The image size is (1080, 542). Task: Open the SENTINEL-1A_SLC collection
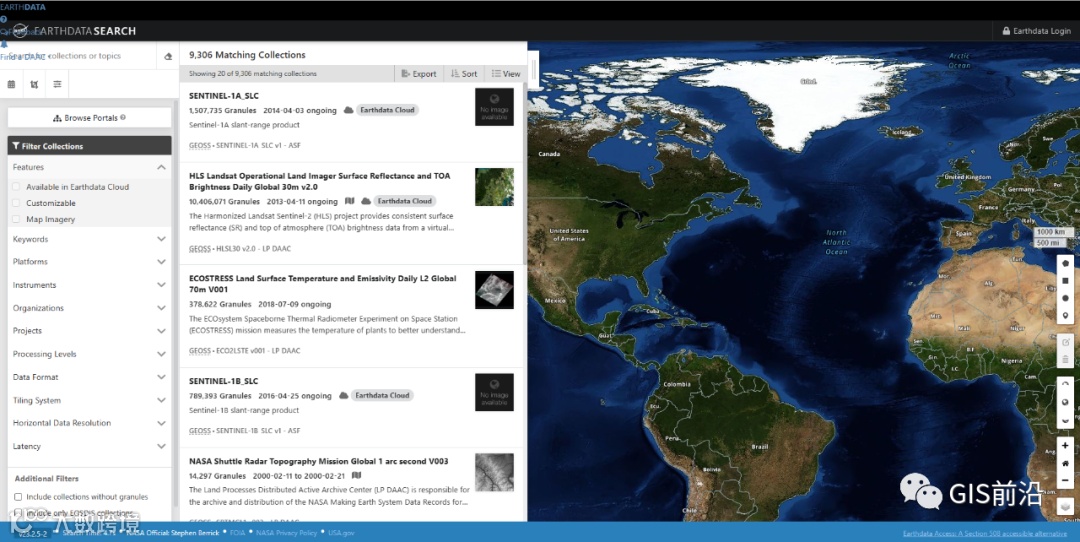click(x=224, y=96)
